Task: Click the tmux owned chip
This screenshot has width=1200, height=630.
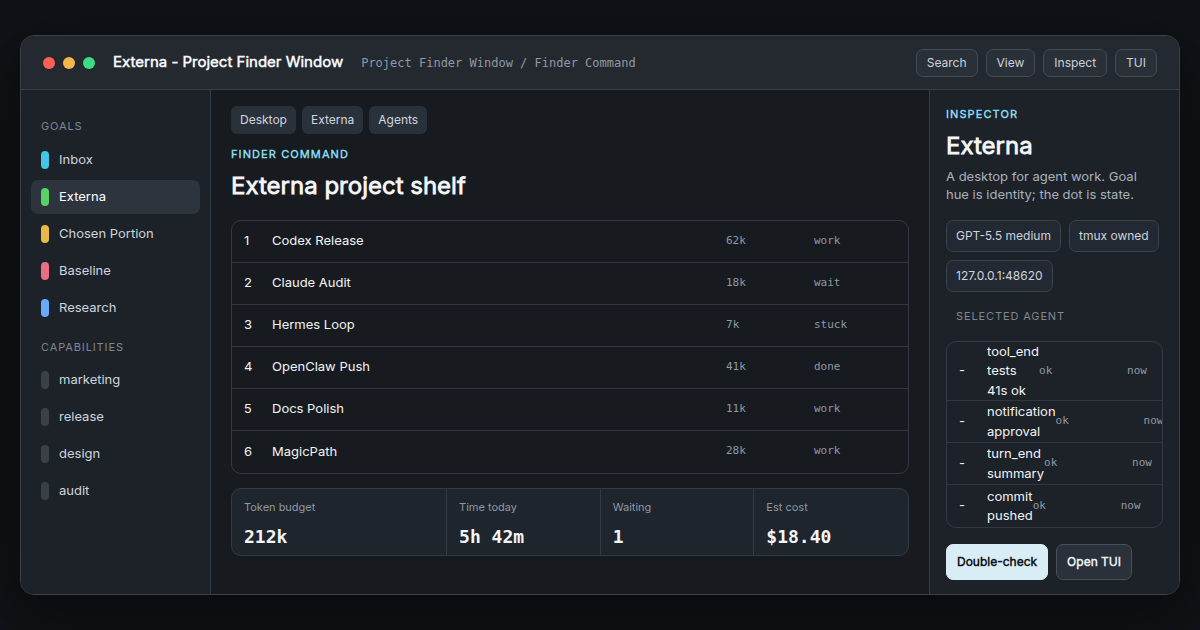Action: (x=1114, y=236)
